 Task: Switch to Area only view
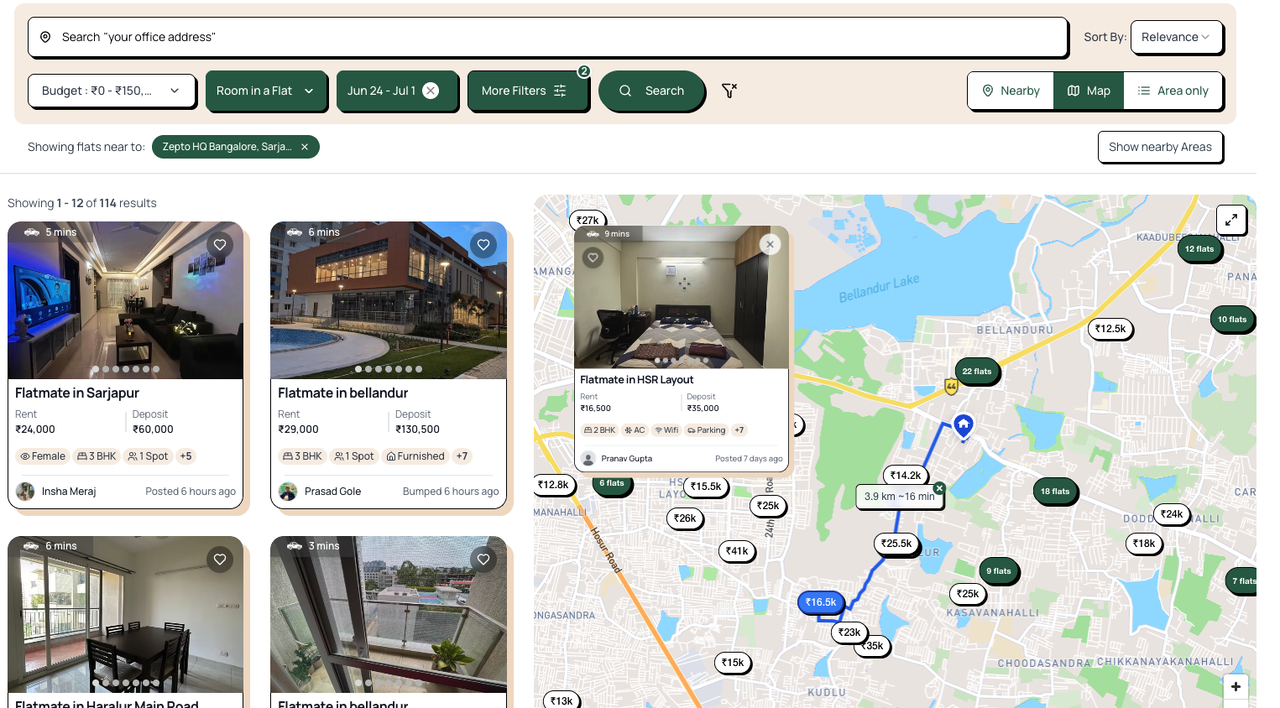tap(1173, 91)
